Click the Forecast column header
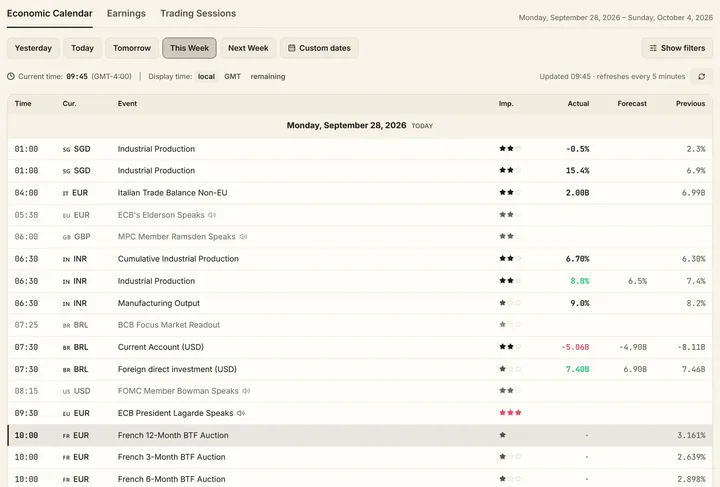Viewport: 720px width, 487px height. tap(632, 104)
